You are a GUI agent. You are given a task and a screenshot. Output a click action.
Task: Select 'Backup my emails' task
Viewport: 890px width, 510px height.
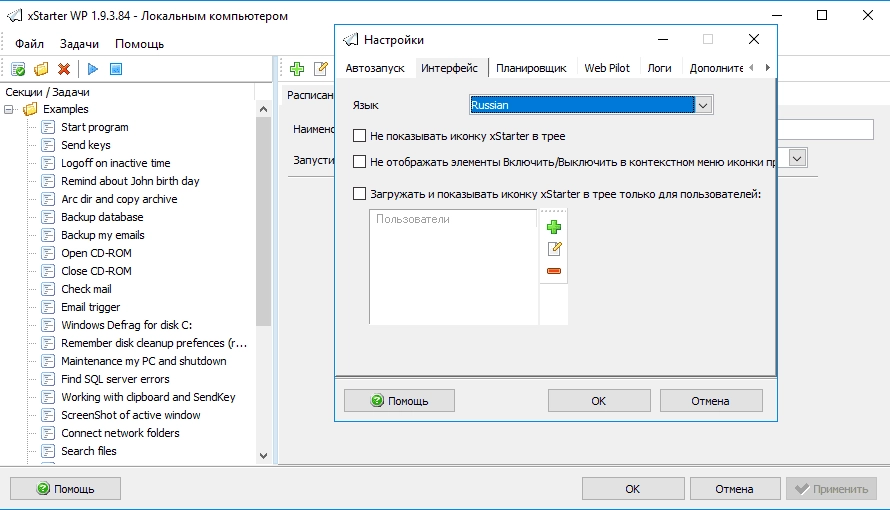tap(103, 235)
